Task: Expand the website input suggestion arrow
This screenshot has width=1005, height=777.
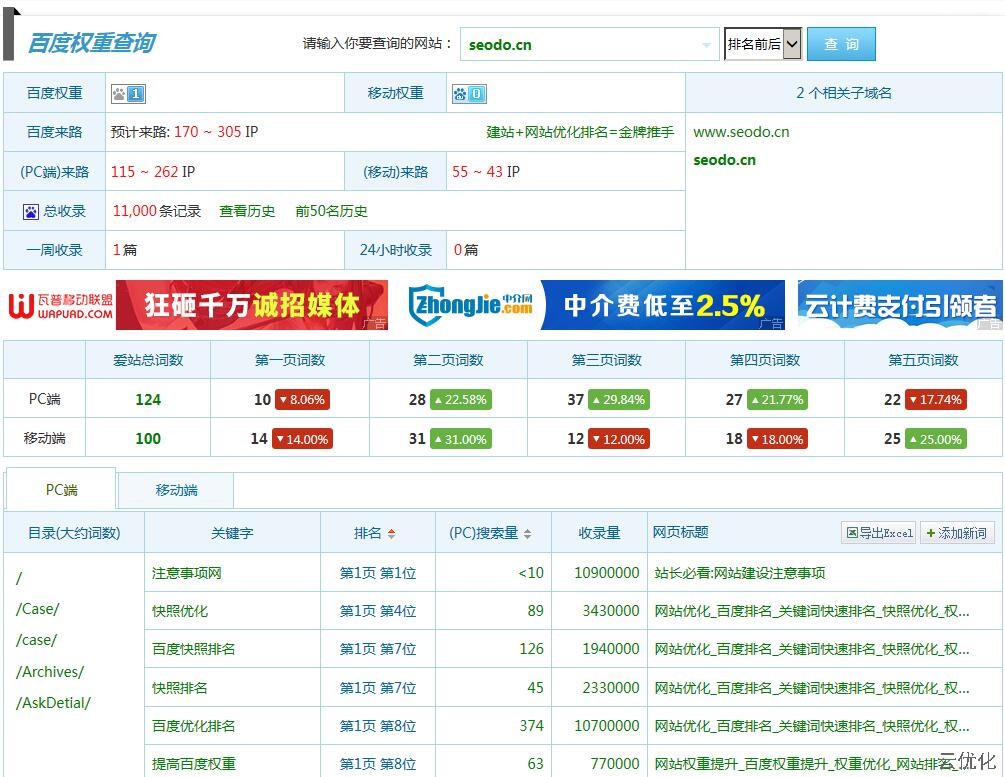Action: 706,45
